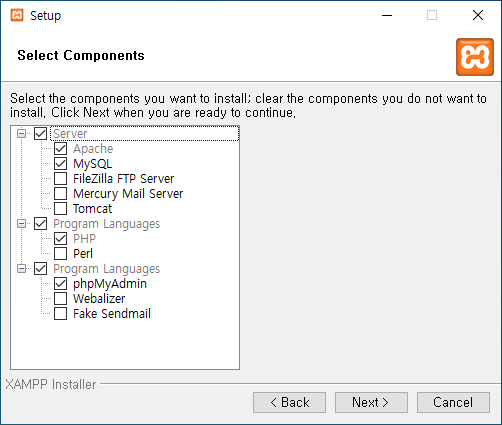This screenshot has height=425, width=502.
Task: Click the Next button
Action: (371, 402)
